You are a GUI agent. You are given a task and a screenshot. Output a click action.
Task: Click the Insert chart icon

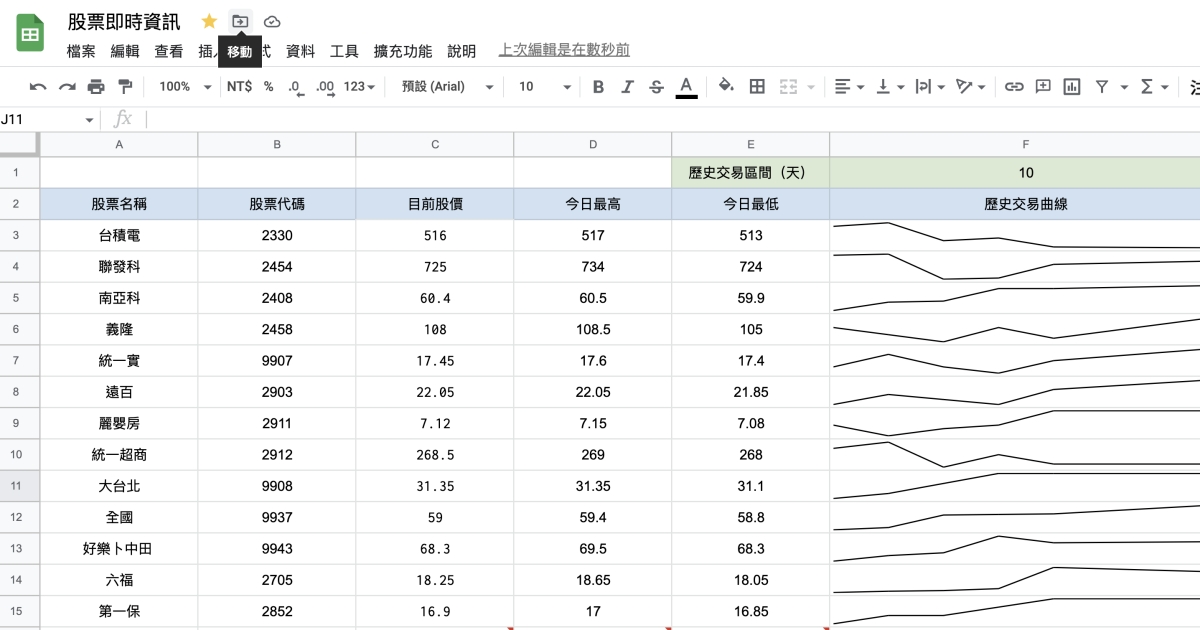click(x=1072, y=87)
